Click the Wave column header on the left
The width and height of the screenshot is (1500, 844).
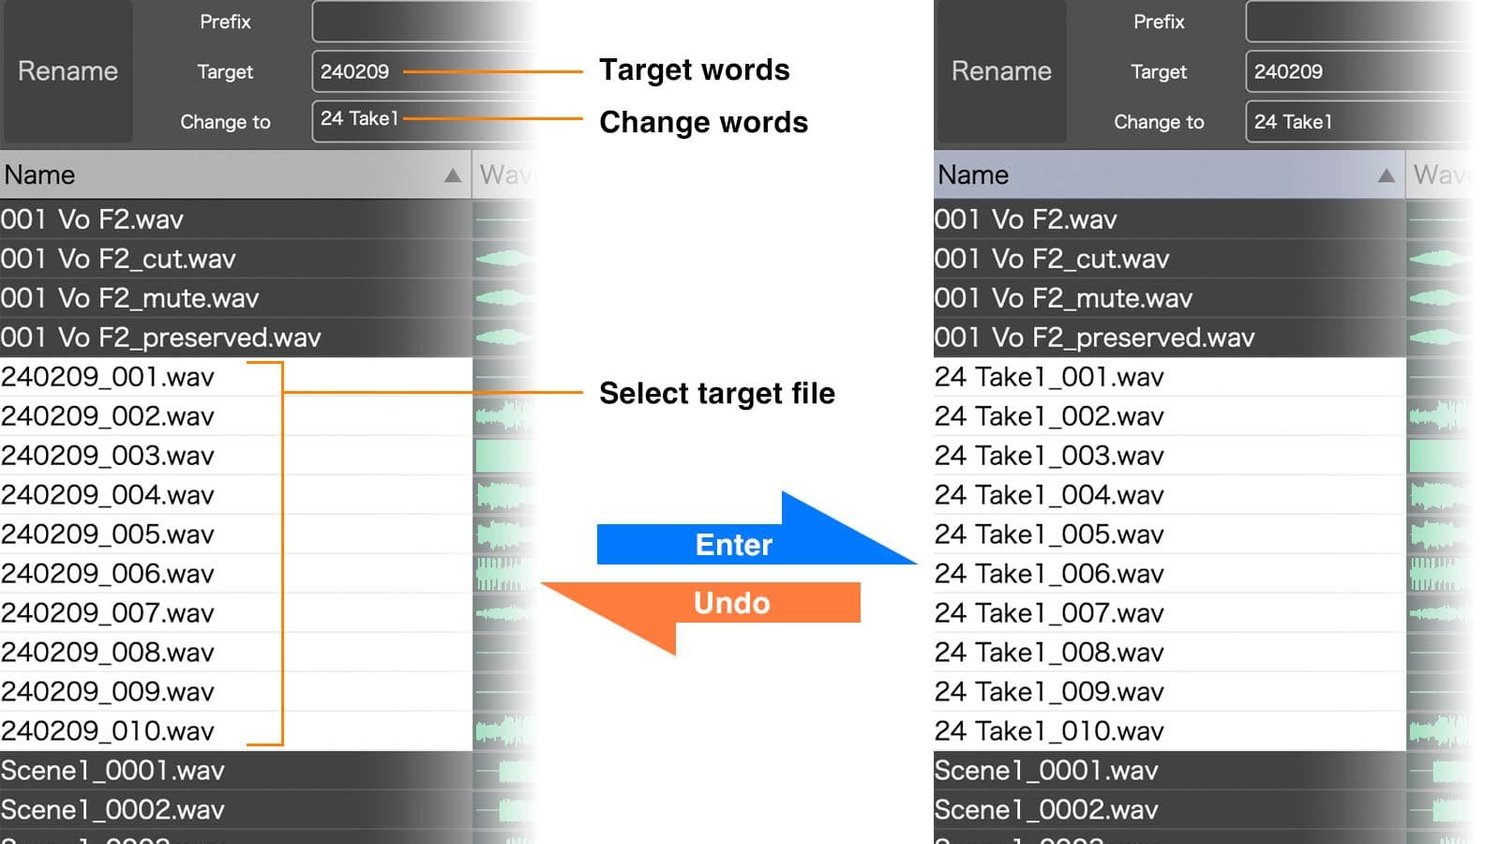tap(505, 174)
